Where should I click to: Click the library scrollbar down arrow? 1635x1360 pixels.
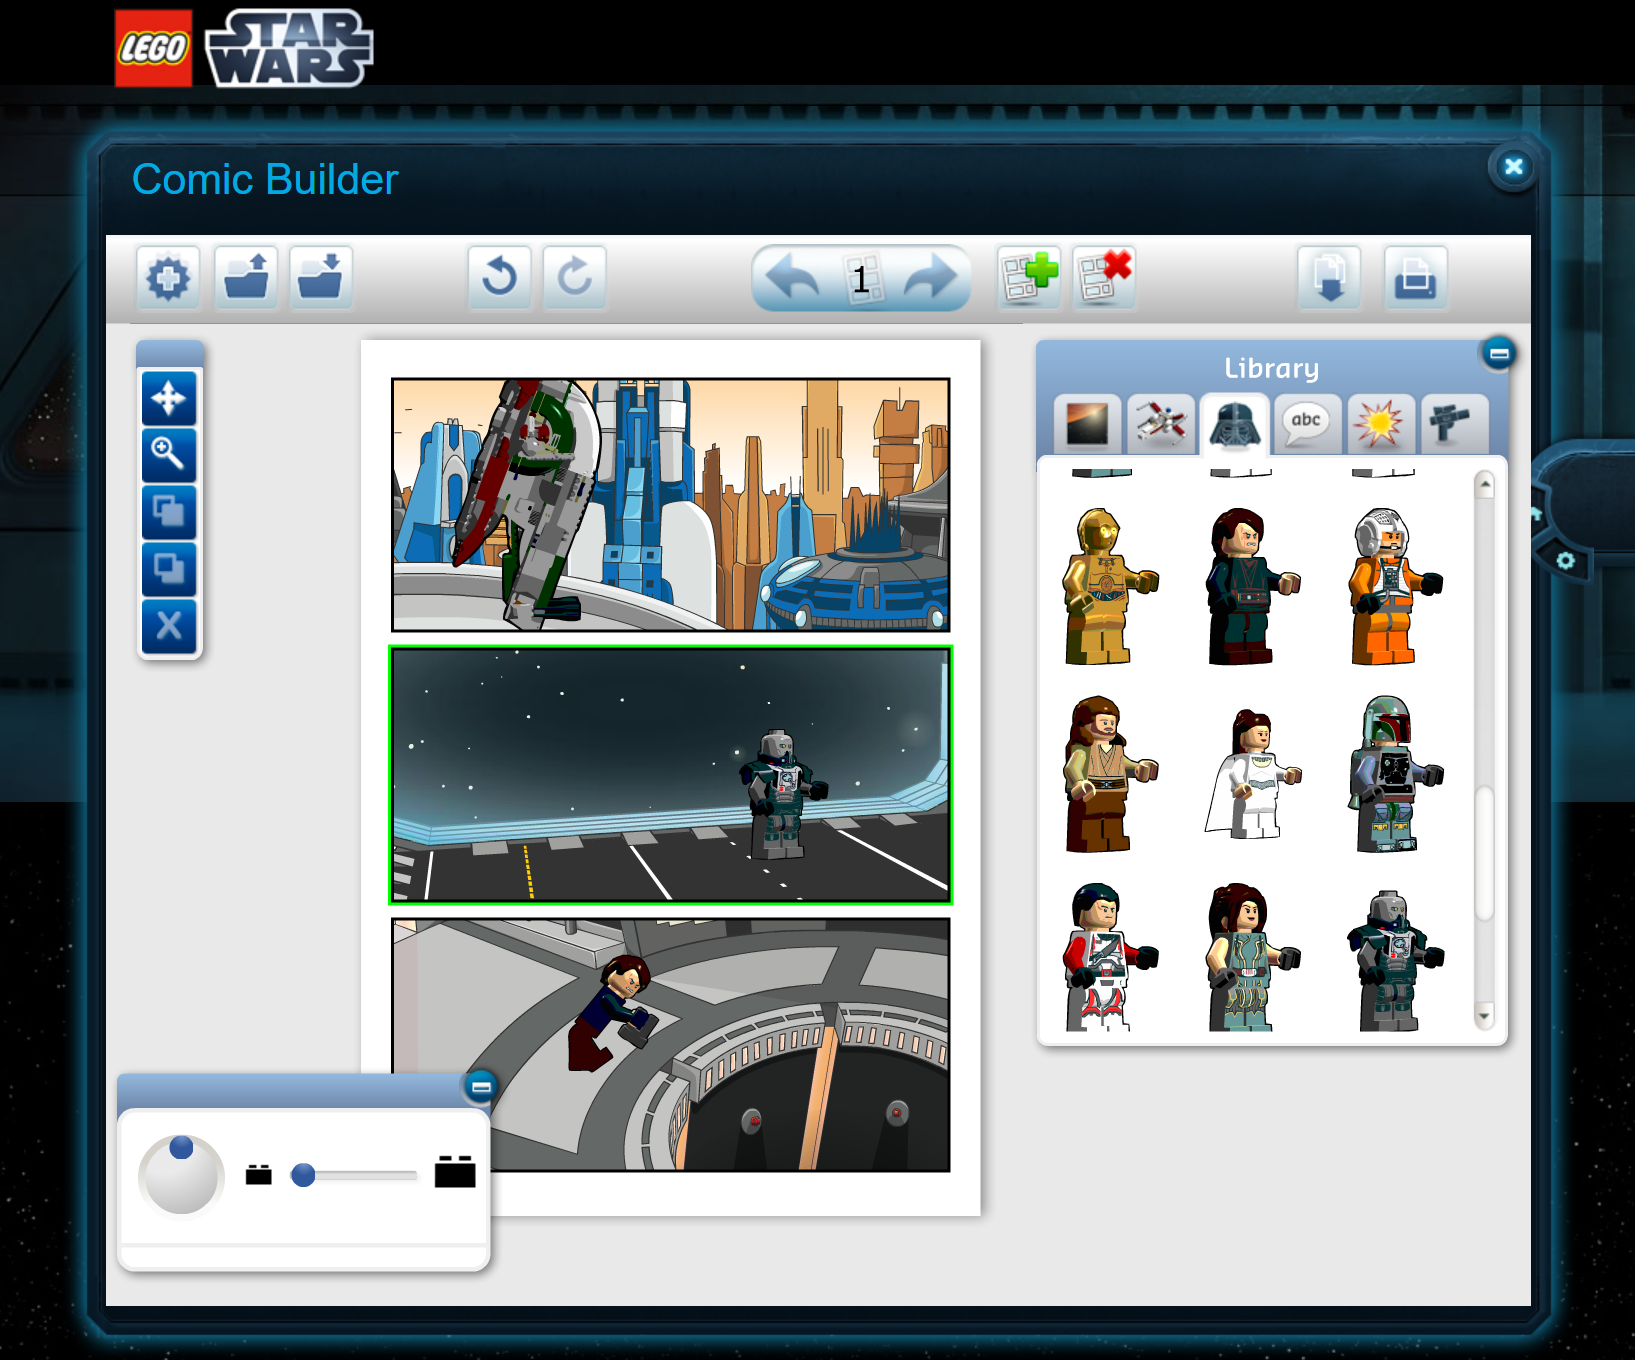1485,1016
